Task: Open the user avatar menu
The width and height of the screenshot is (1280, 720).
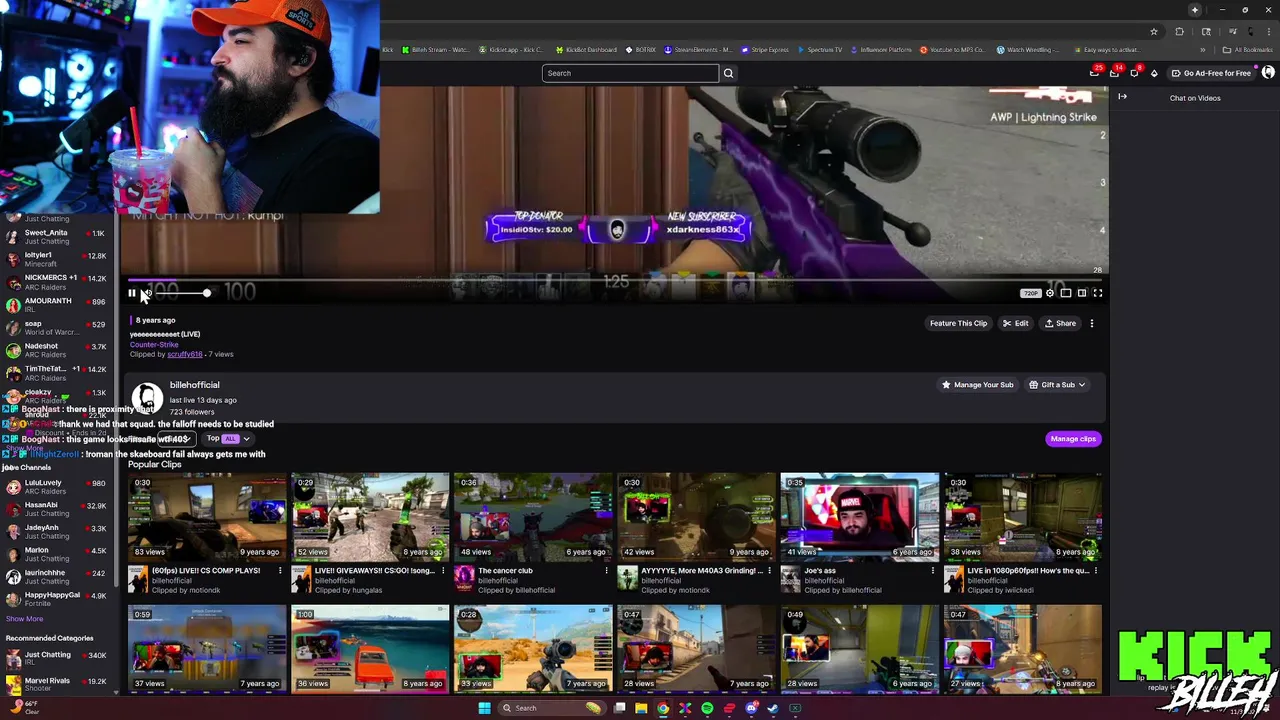Action: [1268, 73]
